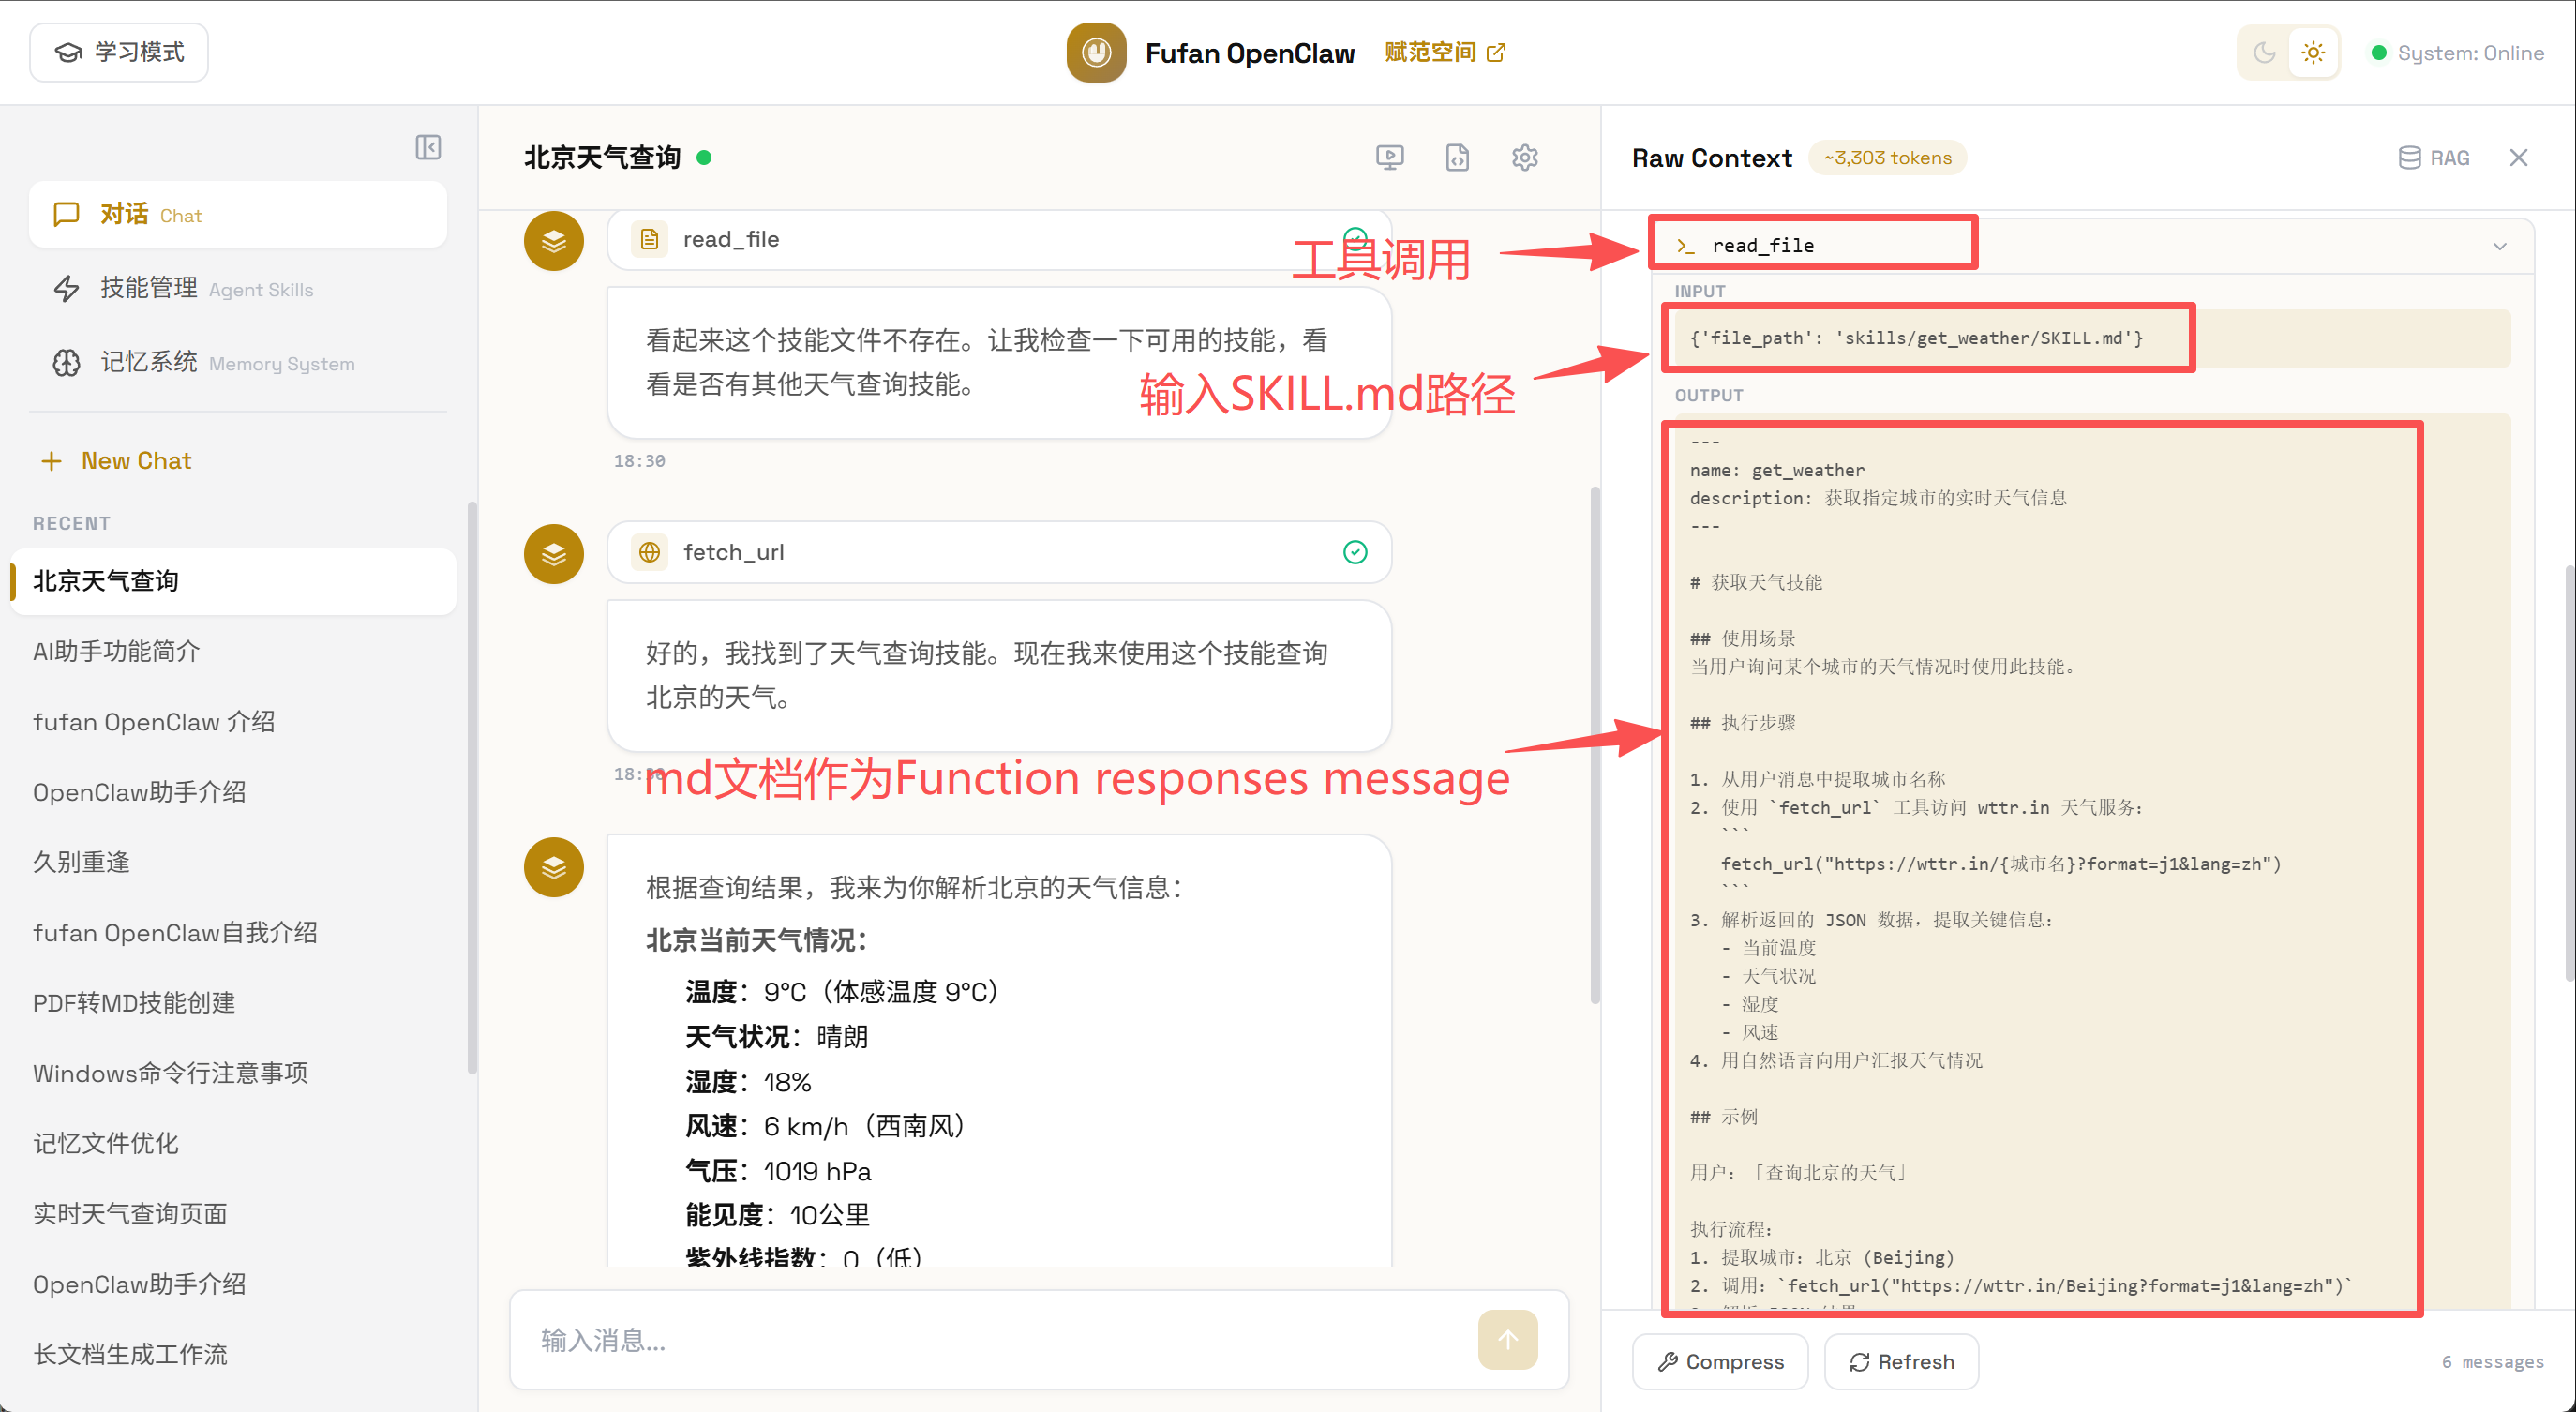Collapse the read_file entry chevron in Raw Context
This screenshot has width=2576, height=1412.
(2499, 246)
